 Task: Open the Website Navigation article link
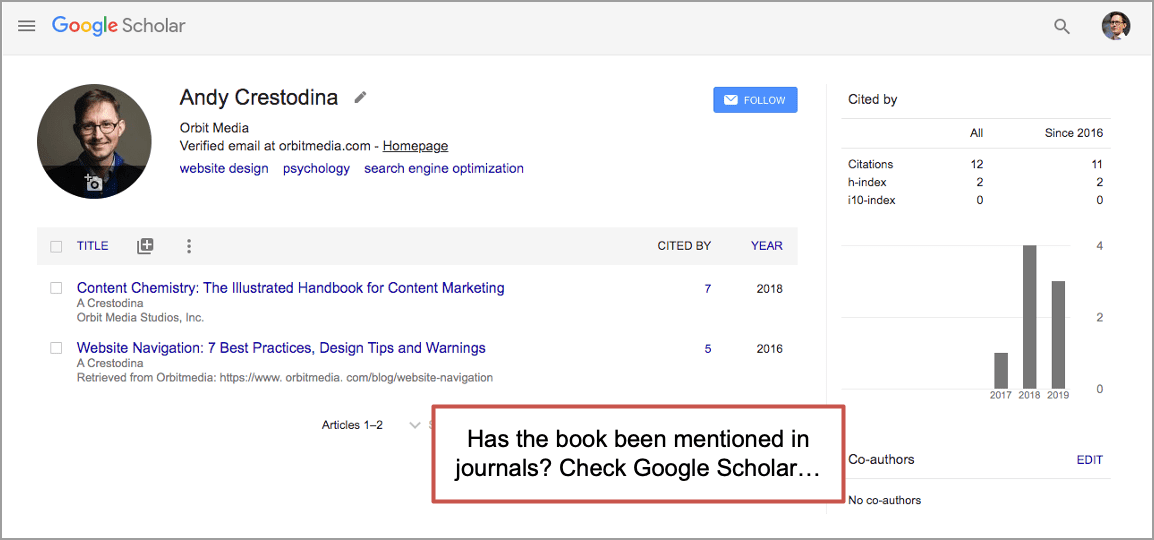pos(281,347)
